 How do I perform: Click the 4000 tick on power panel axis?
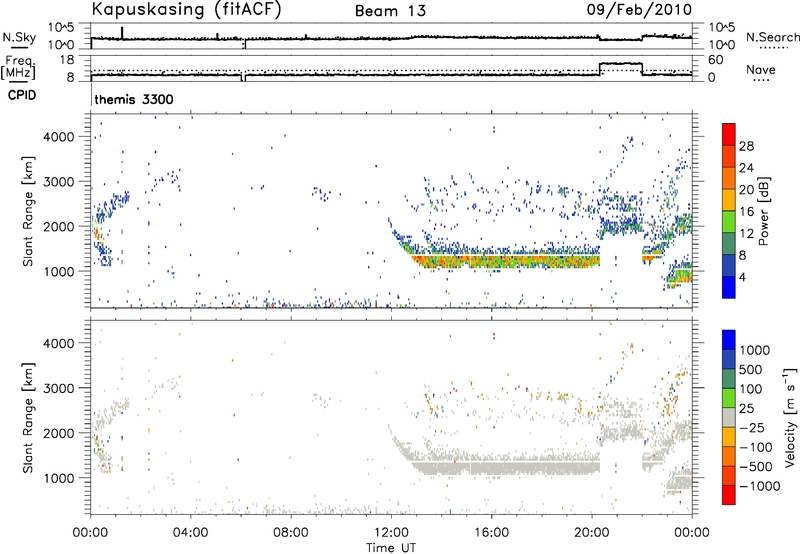[58, 137]
